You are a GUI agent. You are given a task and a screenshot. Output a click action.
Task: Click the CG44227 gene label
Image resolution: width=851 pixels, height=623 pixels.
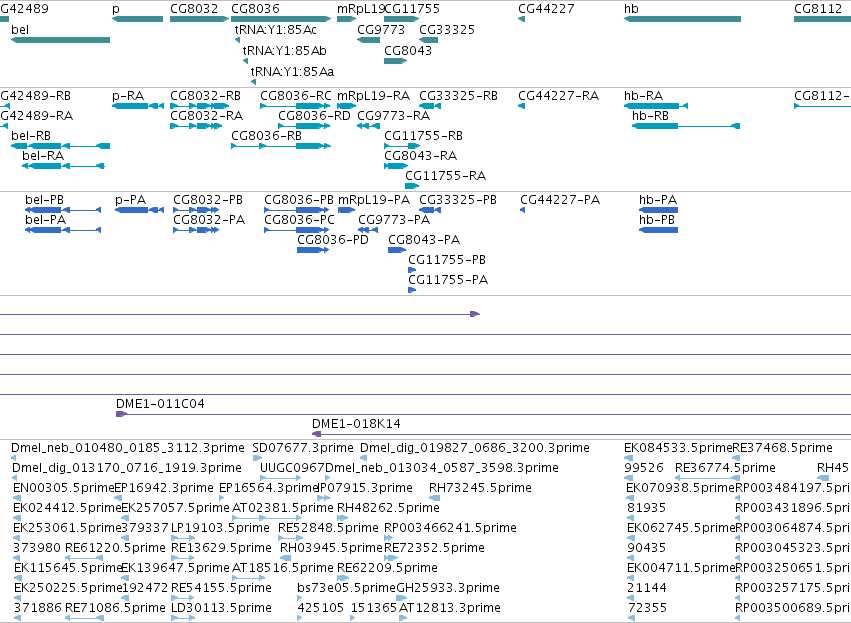[x=546, y=9]
